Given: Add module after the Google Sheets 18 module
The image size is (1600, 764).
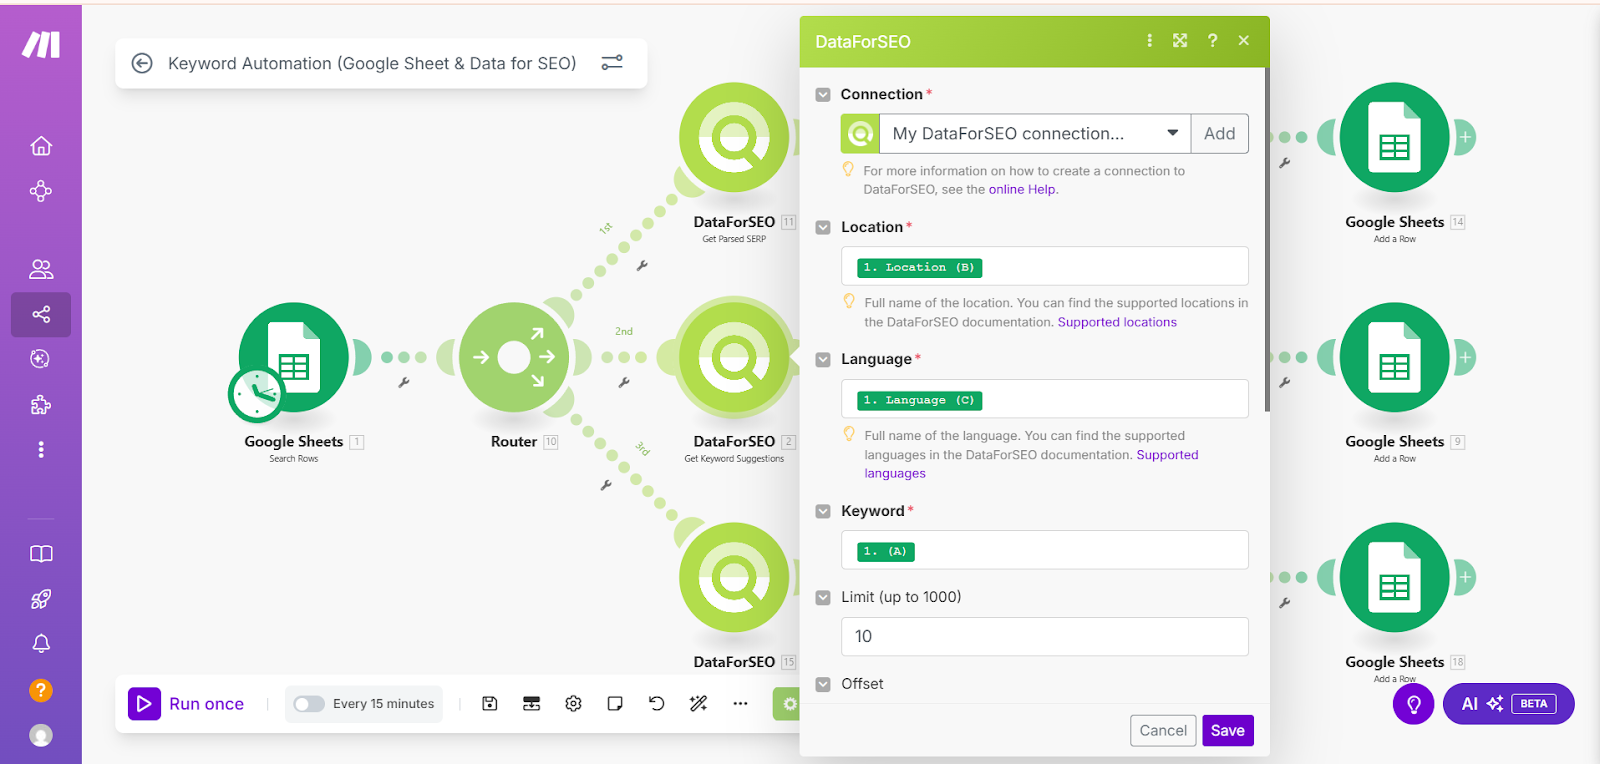Looking at the screenshot, I should tap(1465, 577).
